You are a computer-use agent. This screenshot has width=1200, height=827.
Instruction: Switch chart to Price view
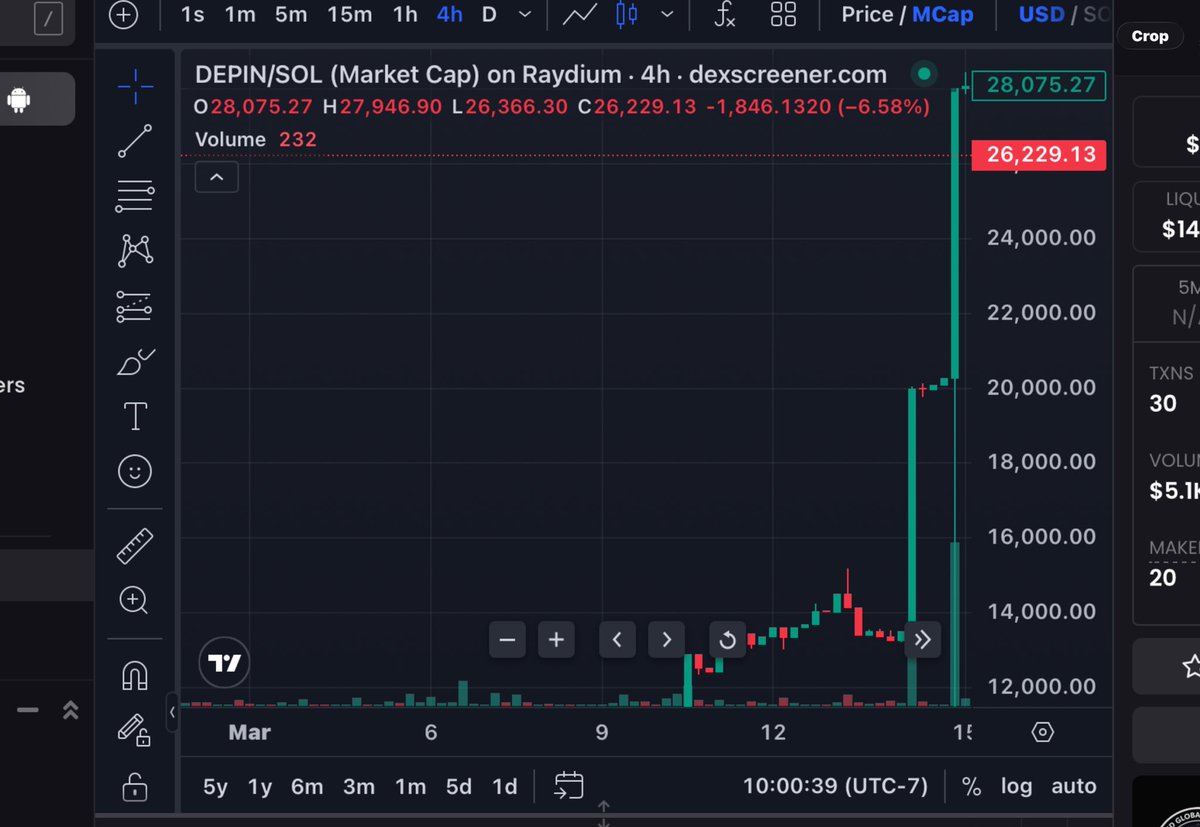coord(867,14)
